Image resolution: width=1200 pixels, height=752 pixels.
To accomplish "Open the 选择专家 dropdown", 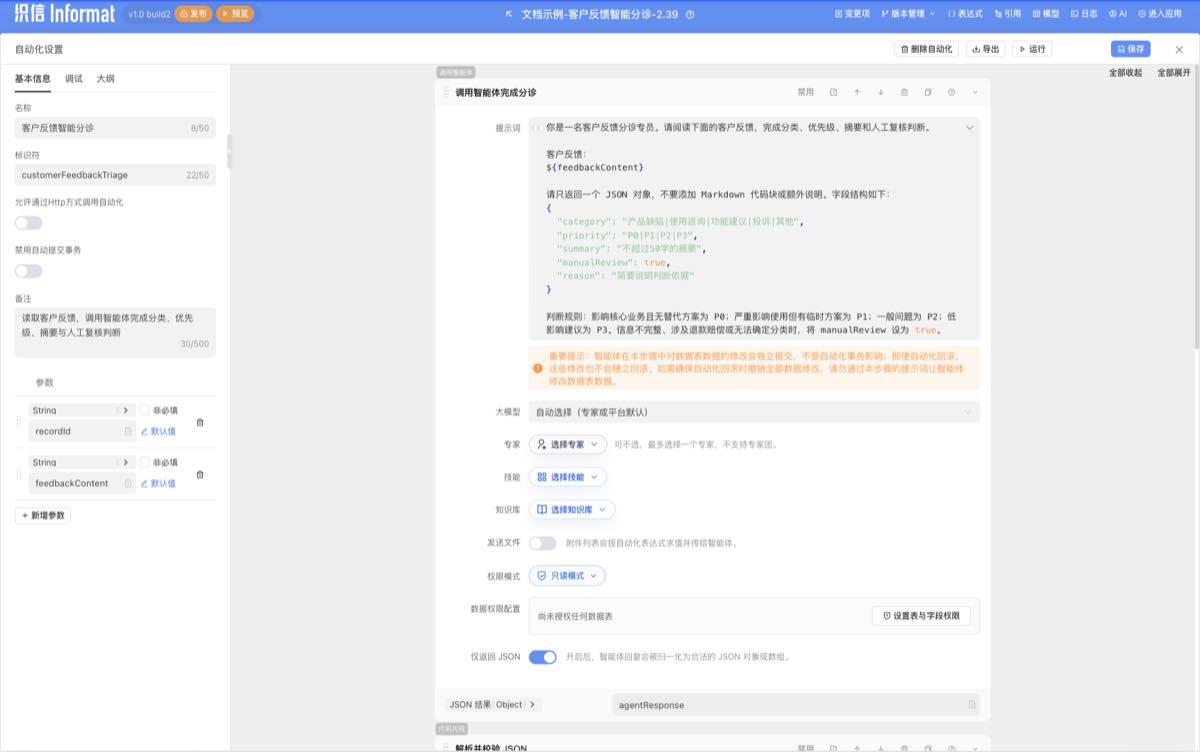I will click(x=567, y=444).
